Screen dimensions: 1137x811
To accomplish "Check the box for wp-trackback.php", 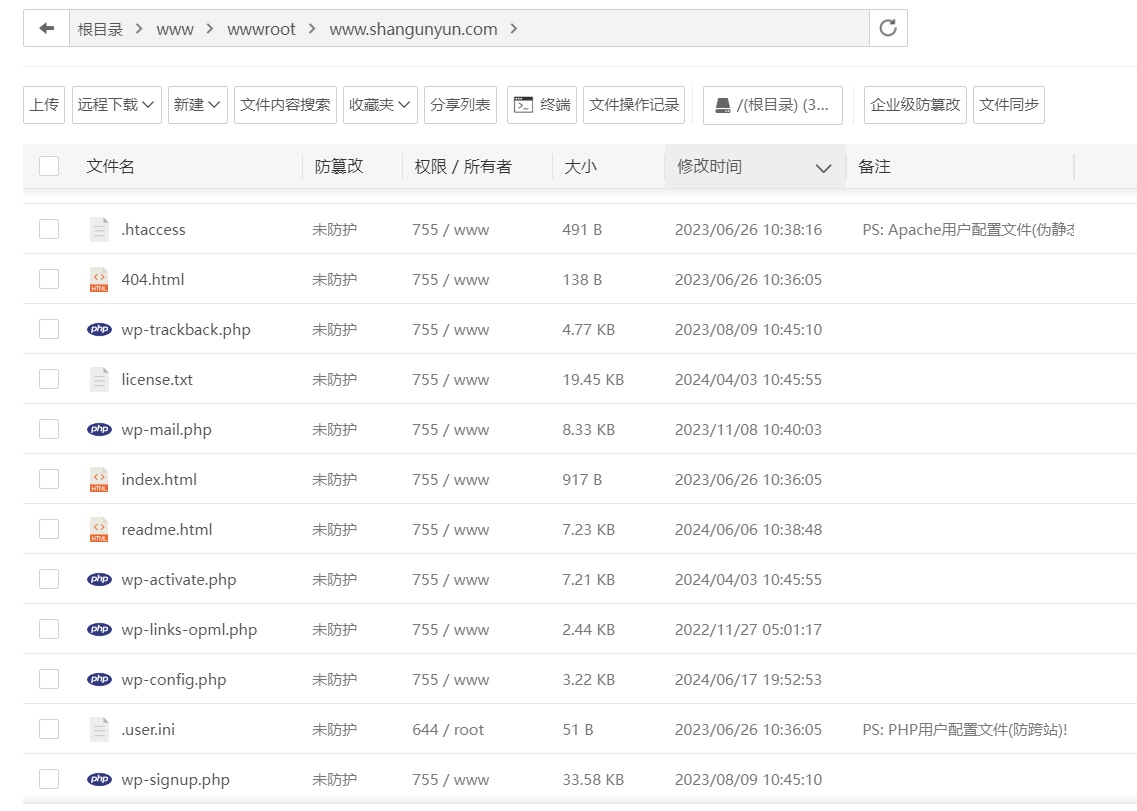I will click(49, 329).
